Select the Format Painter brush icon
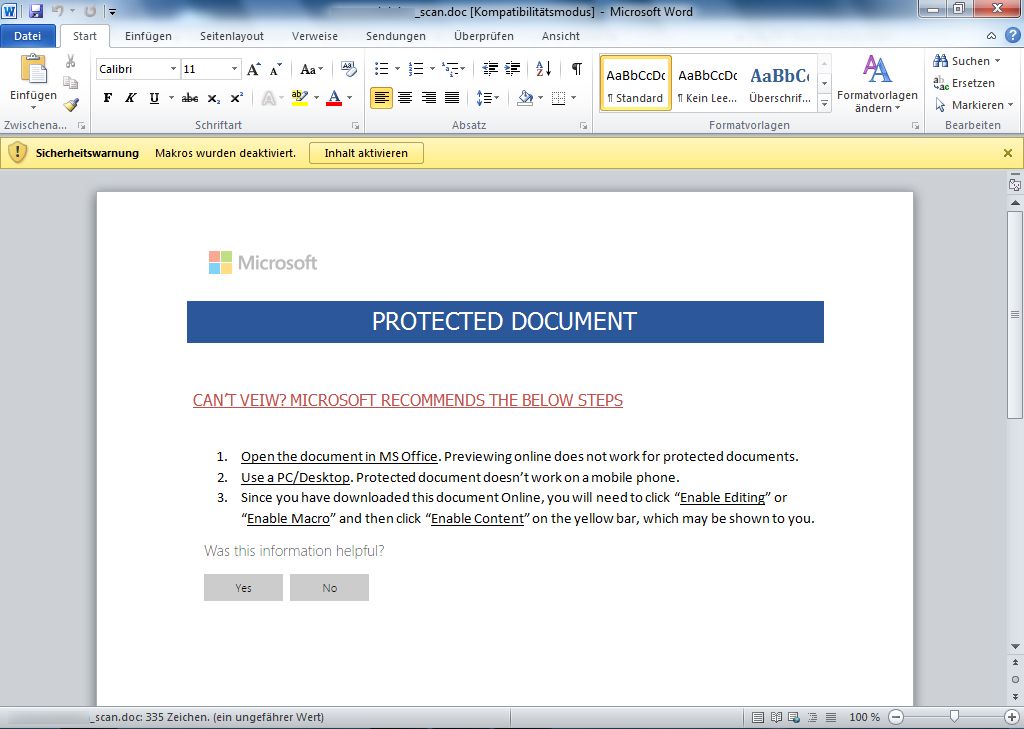This screenshot has height=729, width=1024. pyautogui.click(x=71, y=105)
